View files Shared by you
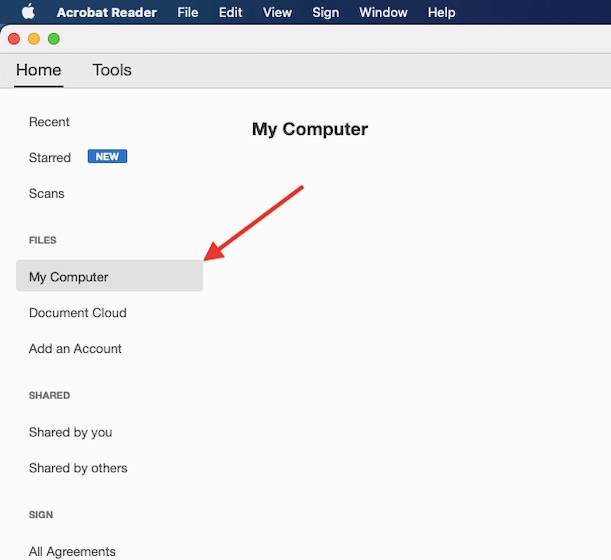Image resolution: width=611 pixels, height=560 pixels. (x=71, y=432)
